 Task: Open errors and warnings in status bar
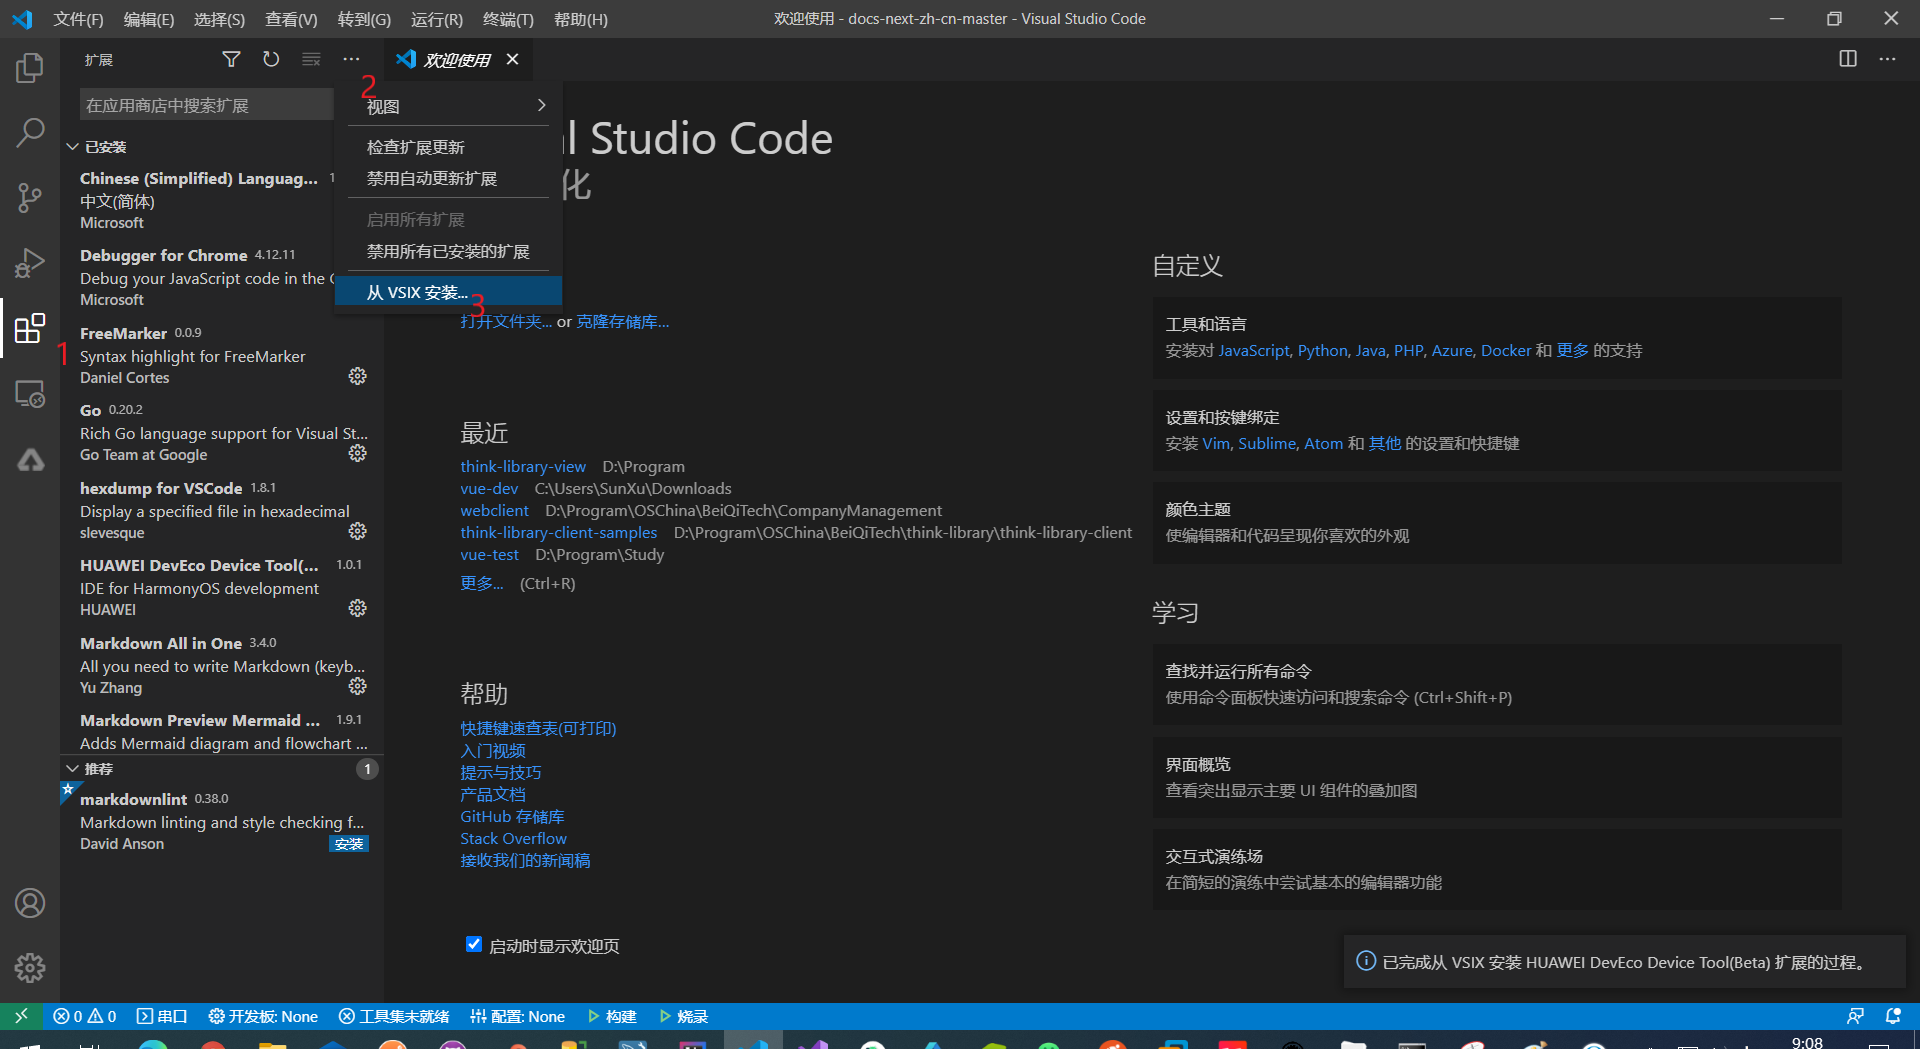click(85, 1016)
